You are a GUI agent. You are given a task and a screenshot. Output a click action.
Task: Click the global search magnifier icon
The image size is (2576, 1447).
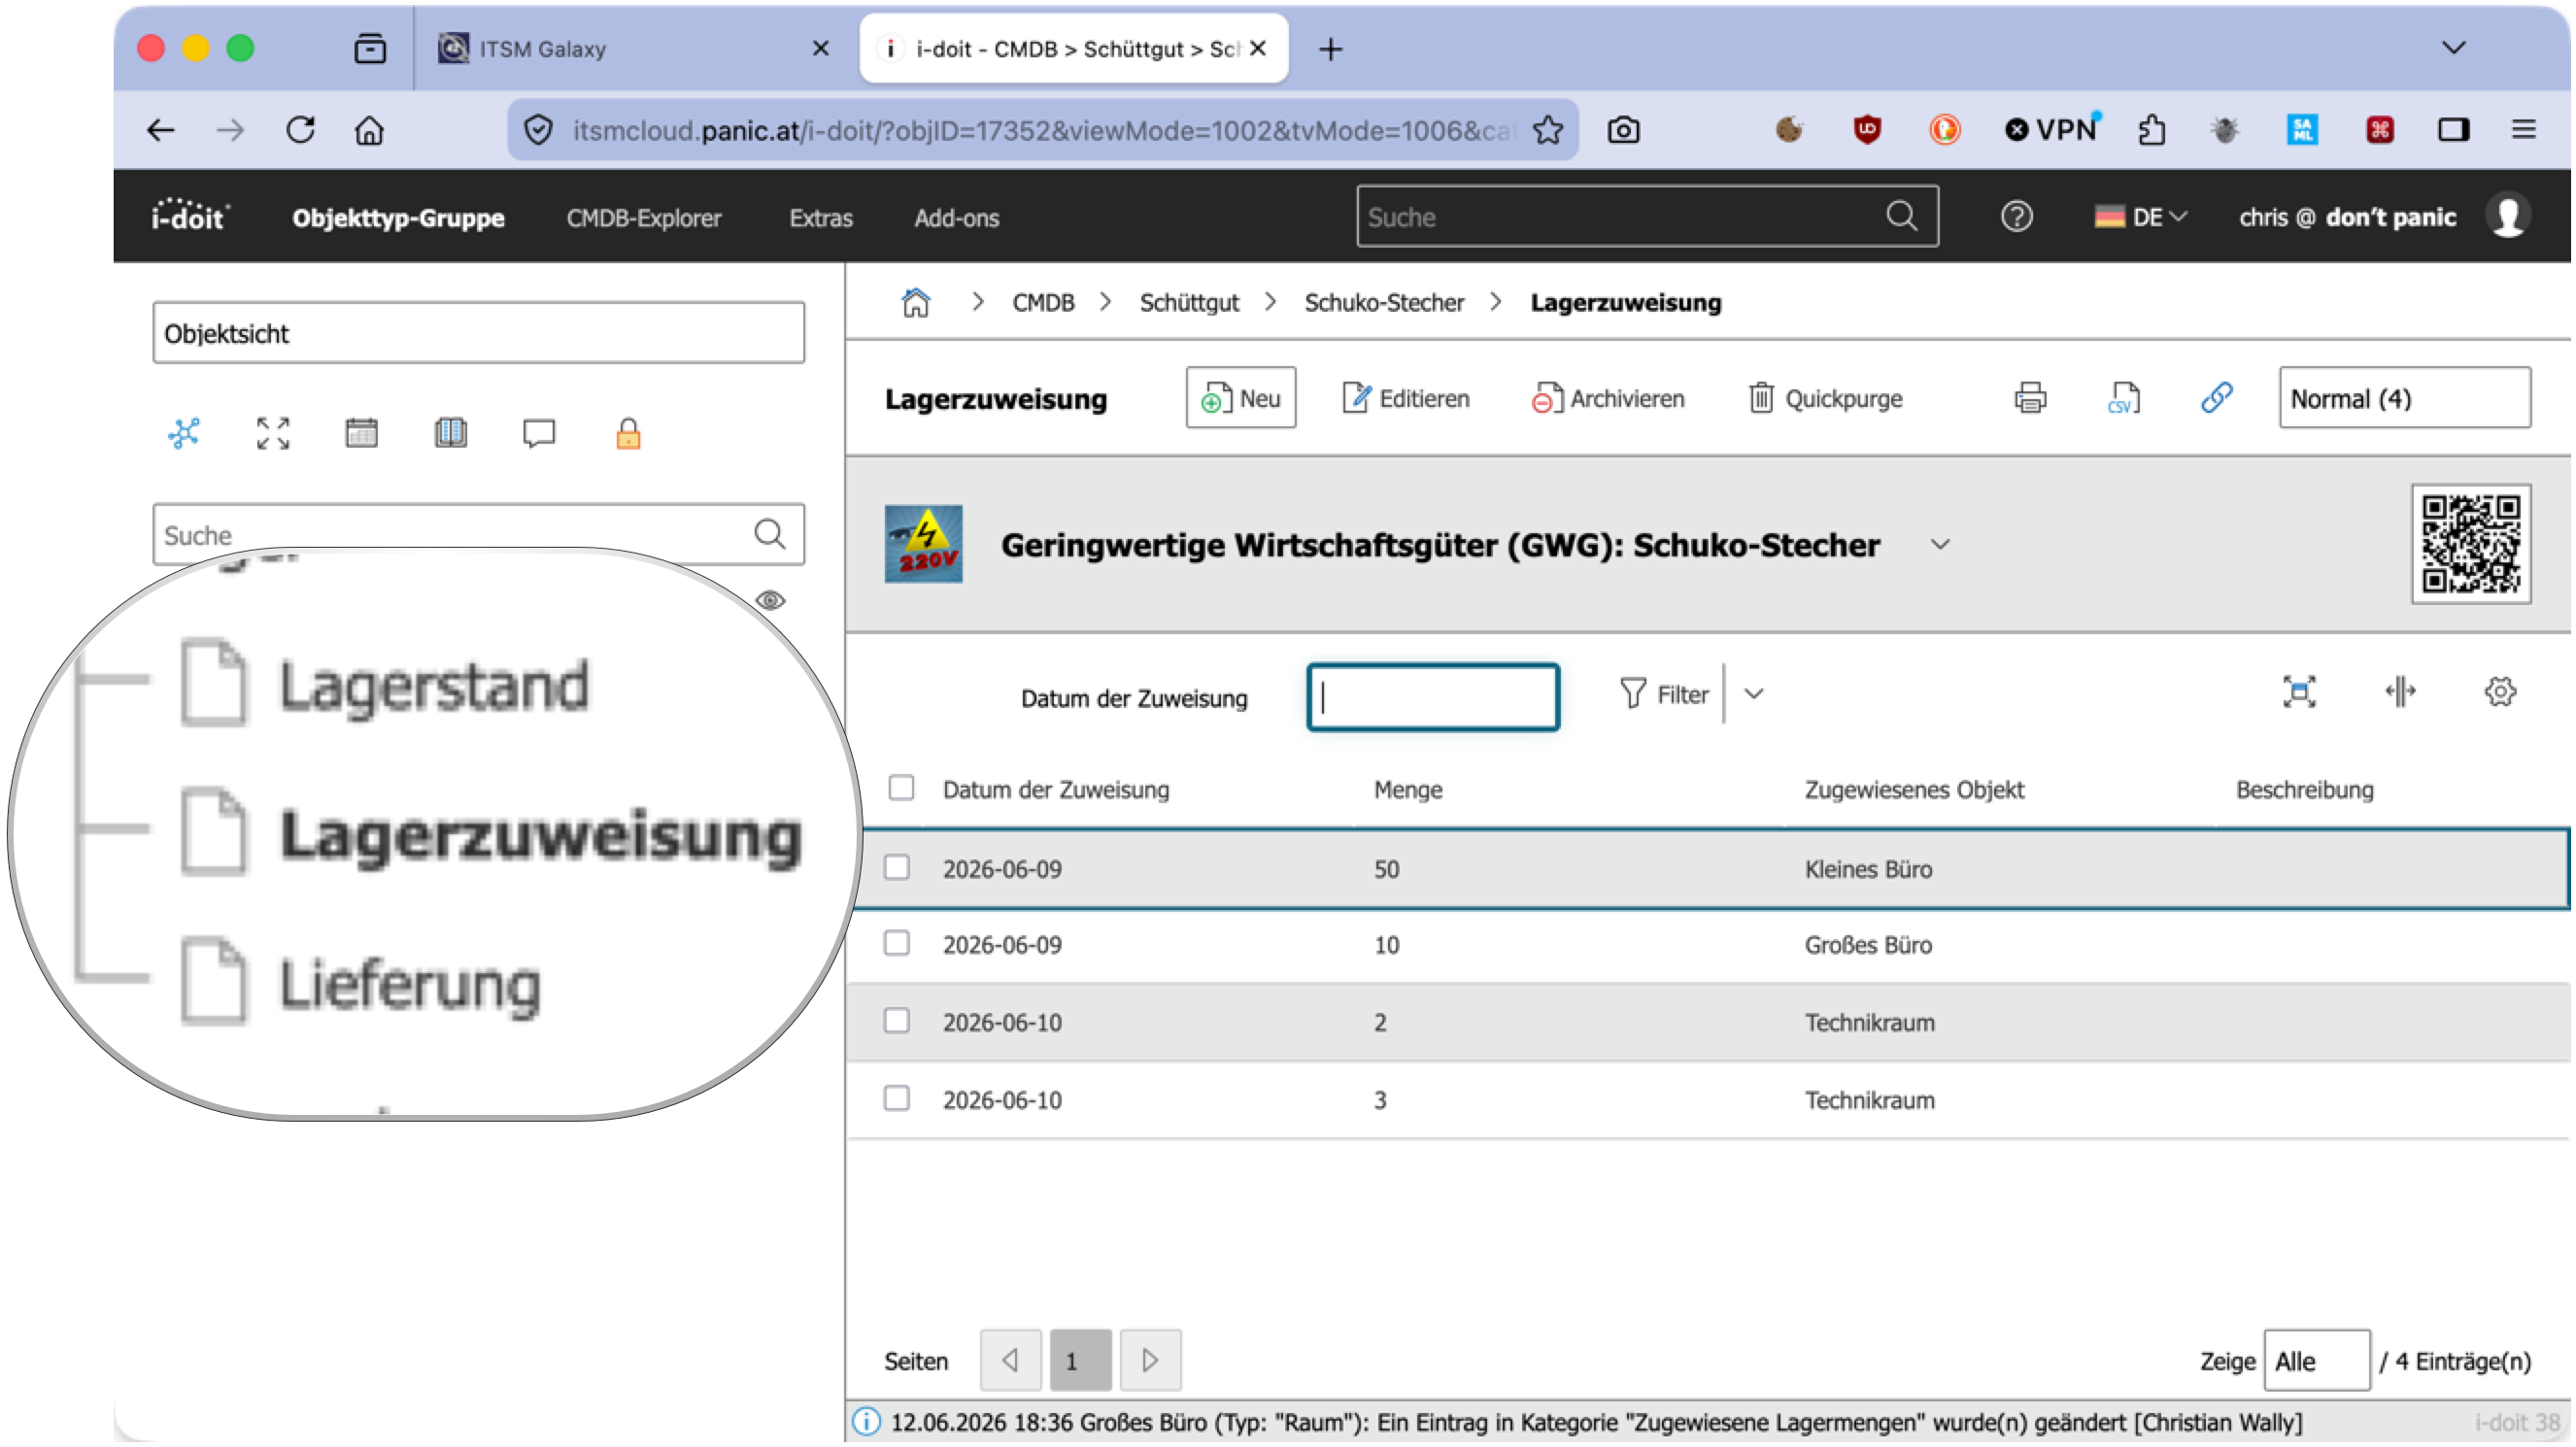click(x=1902, y=216)
